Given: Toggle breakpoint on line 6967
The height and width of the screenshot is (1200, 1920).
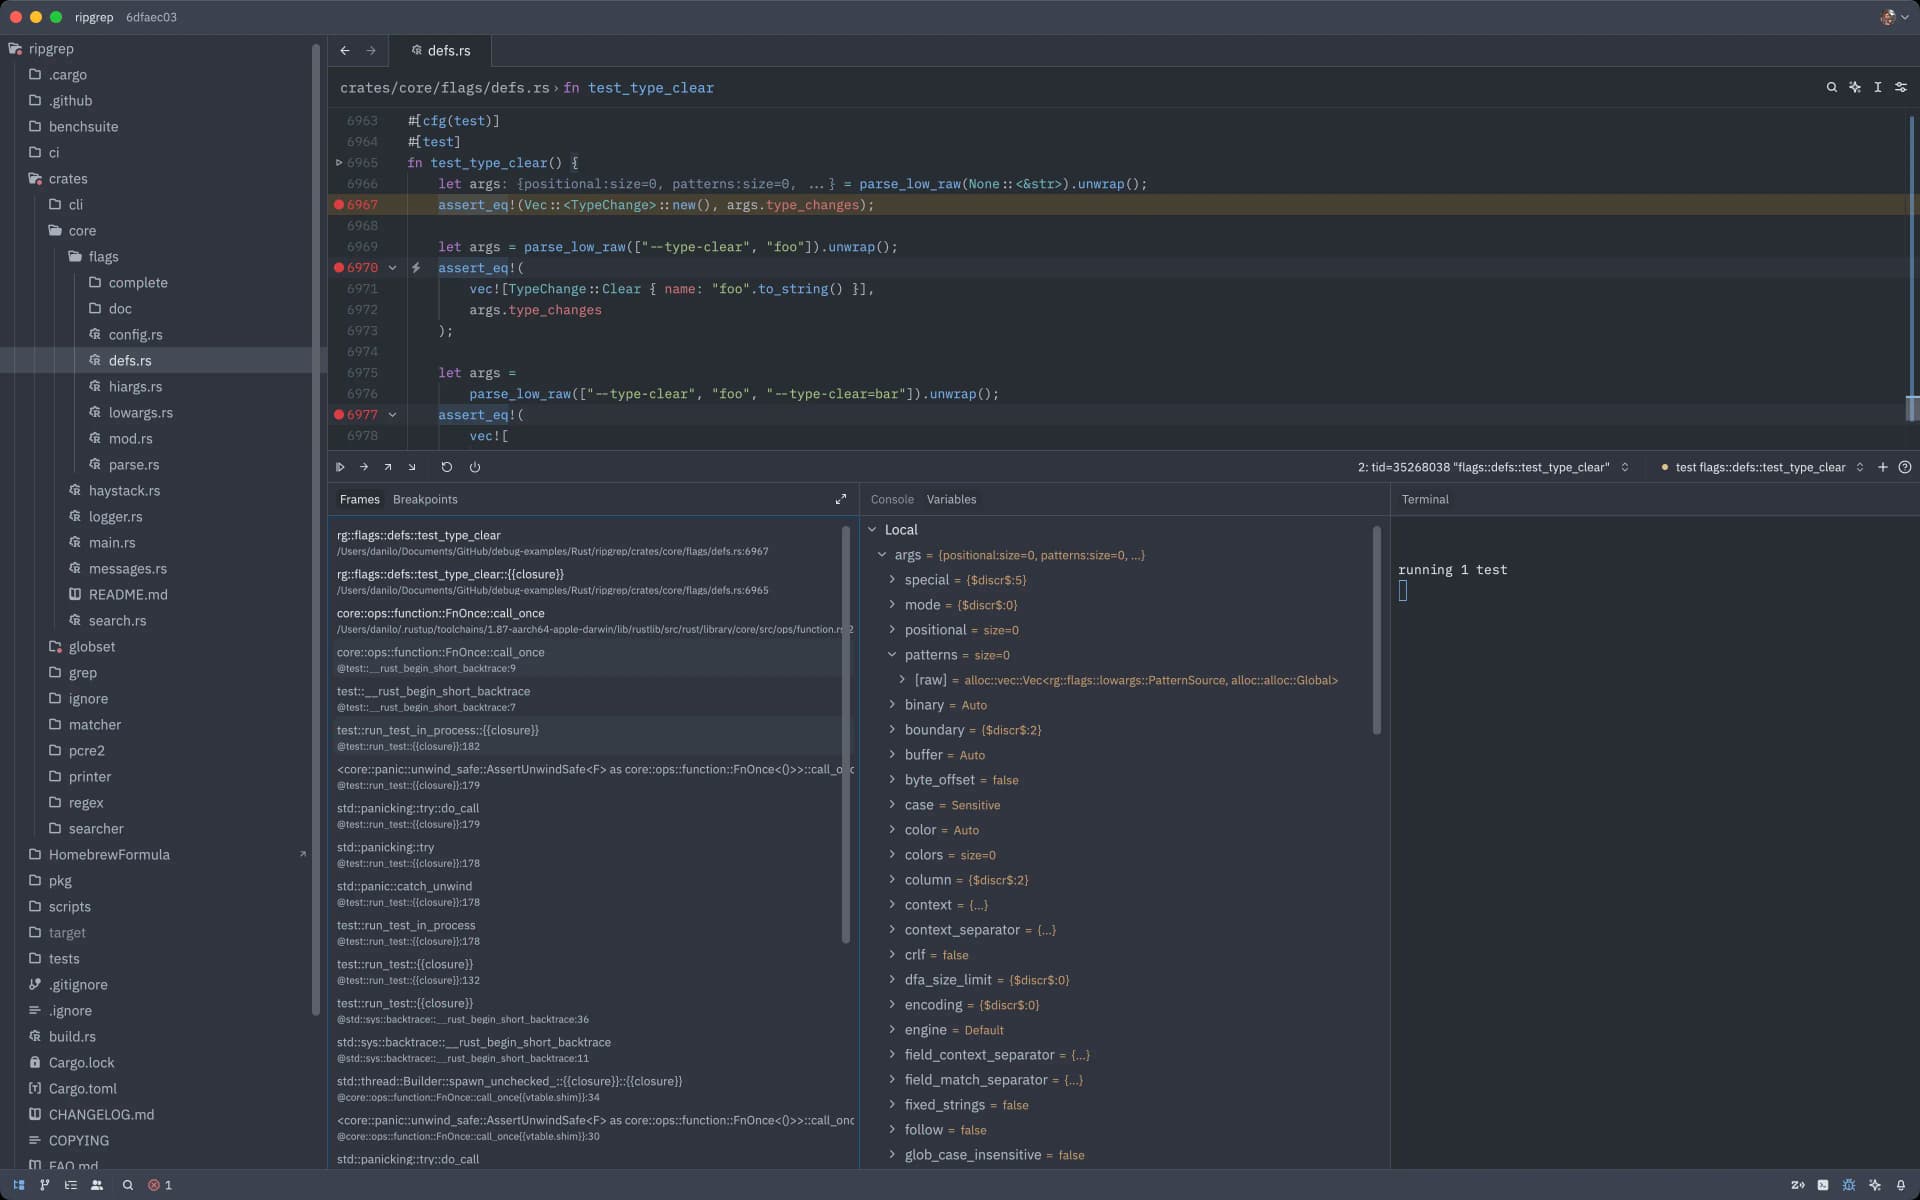Looking at the screenshot, I should tap(339, 205).
